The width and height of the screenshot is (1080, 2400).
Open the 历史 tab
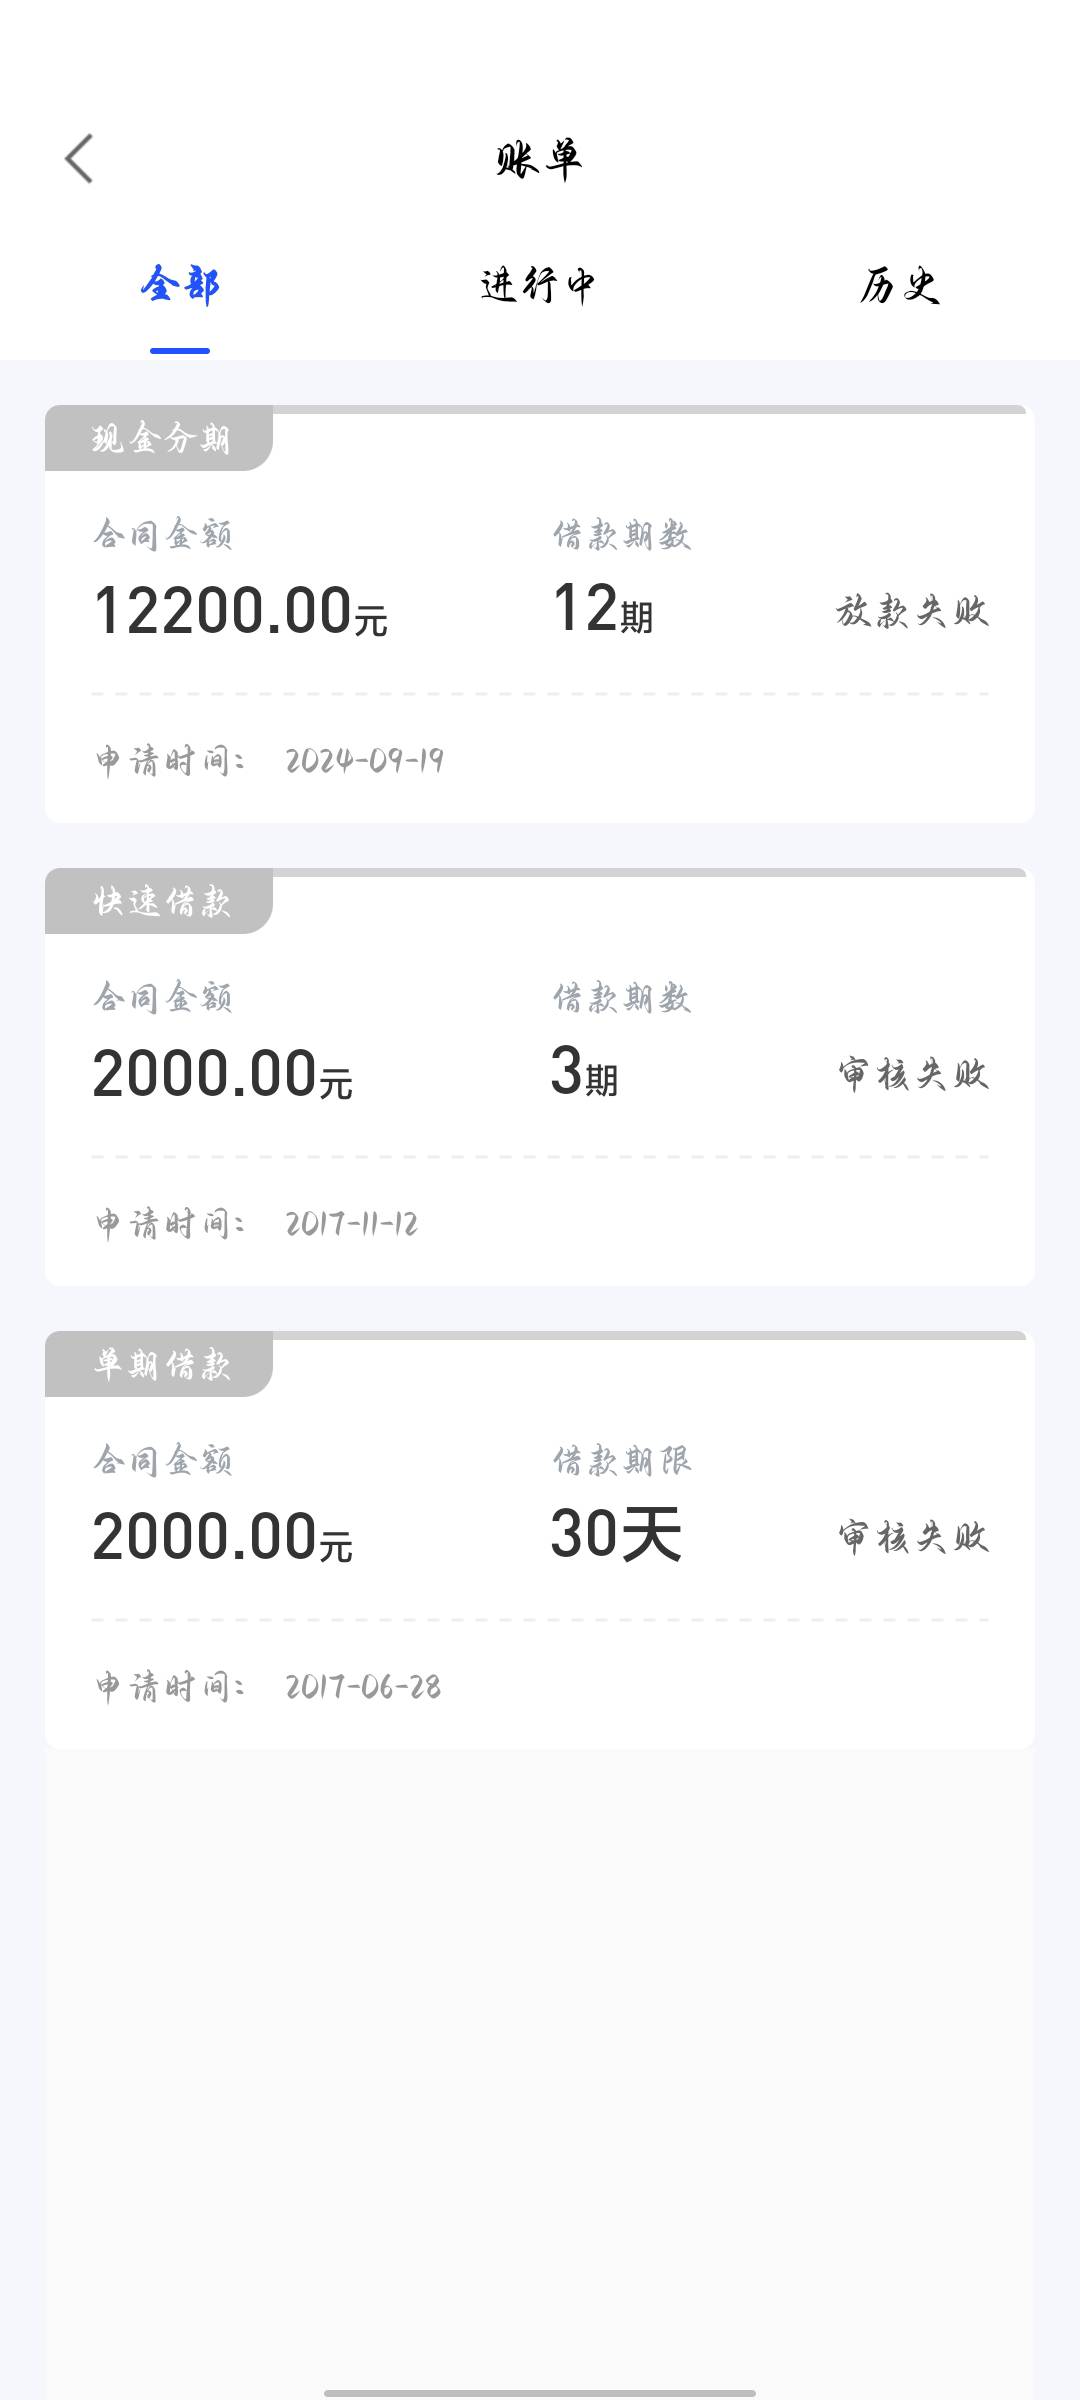(899, 286)
